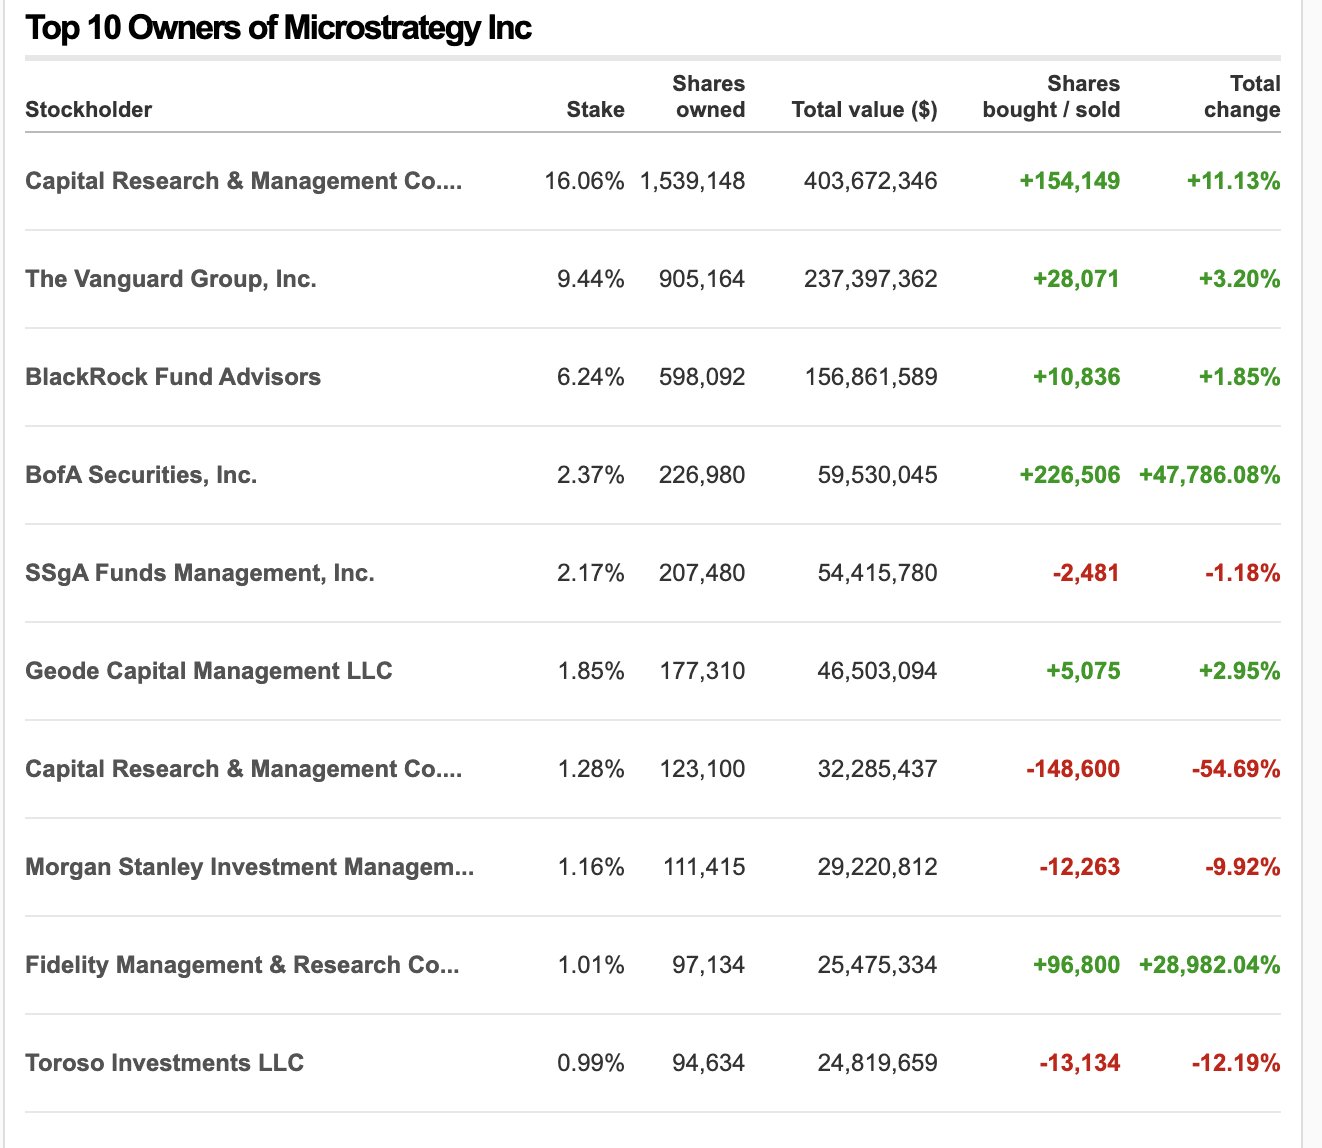Select shares owned value 207,480
The image size is (1322, 1148).
(x=702, y=573)
